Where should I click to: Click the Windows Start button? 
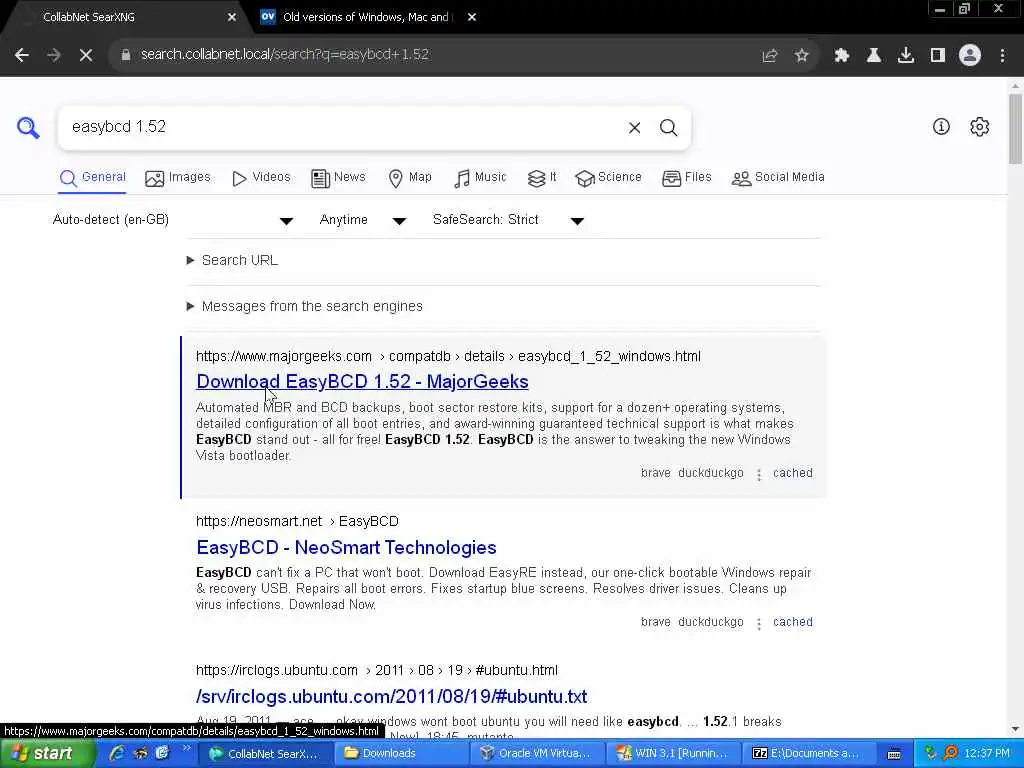point(46,754)
